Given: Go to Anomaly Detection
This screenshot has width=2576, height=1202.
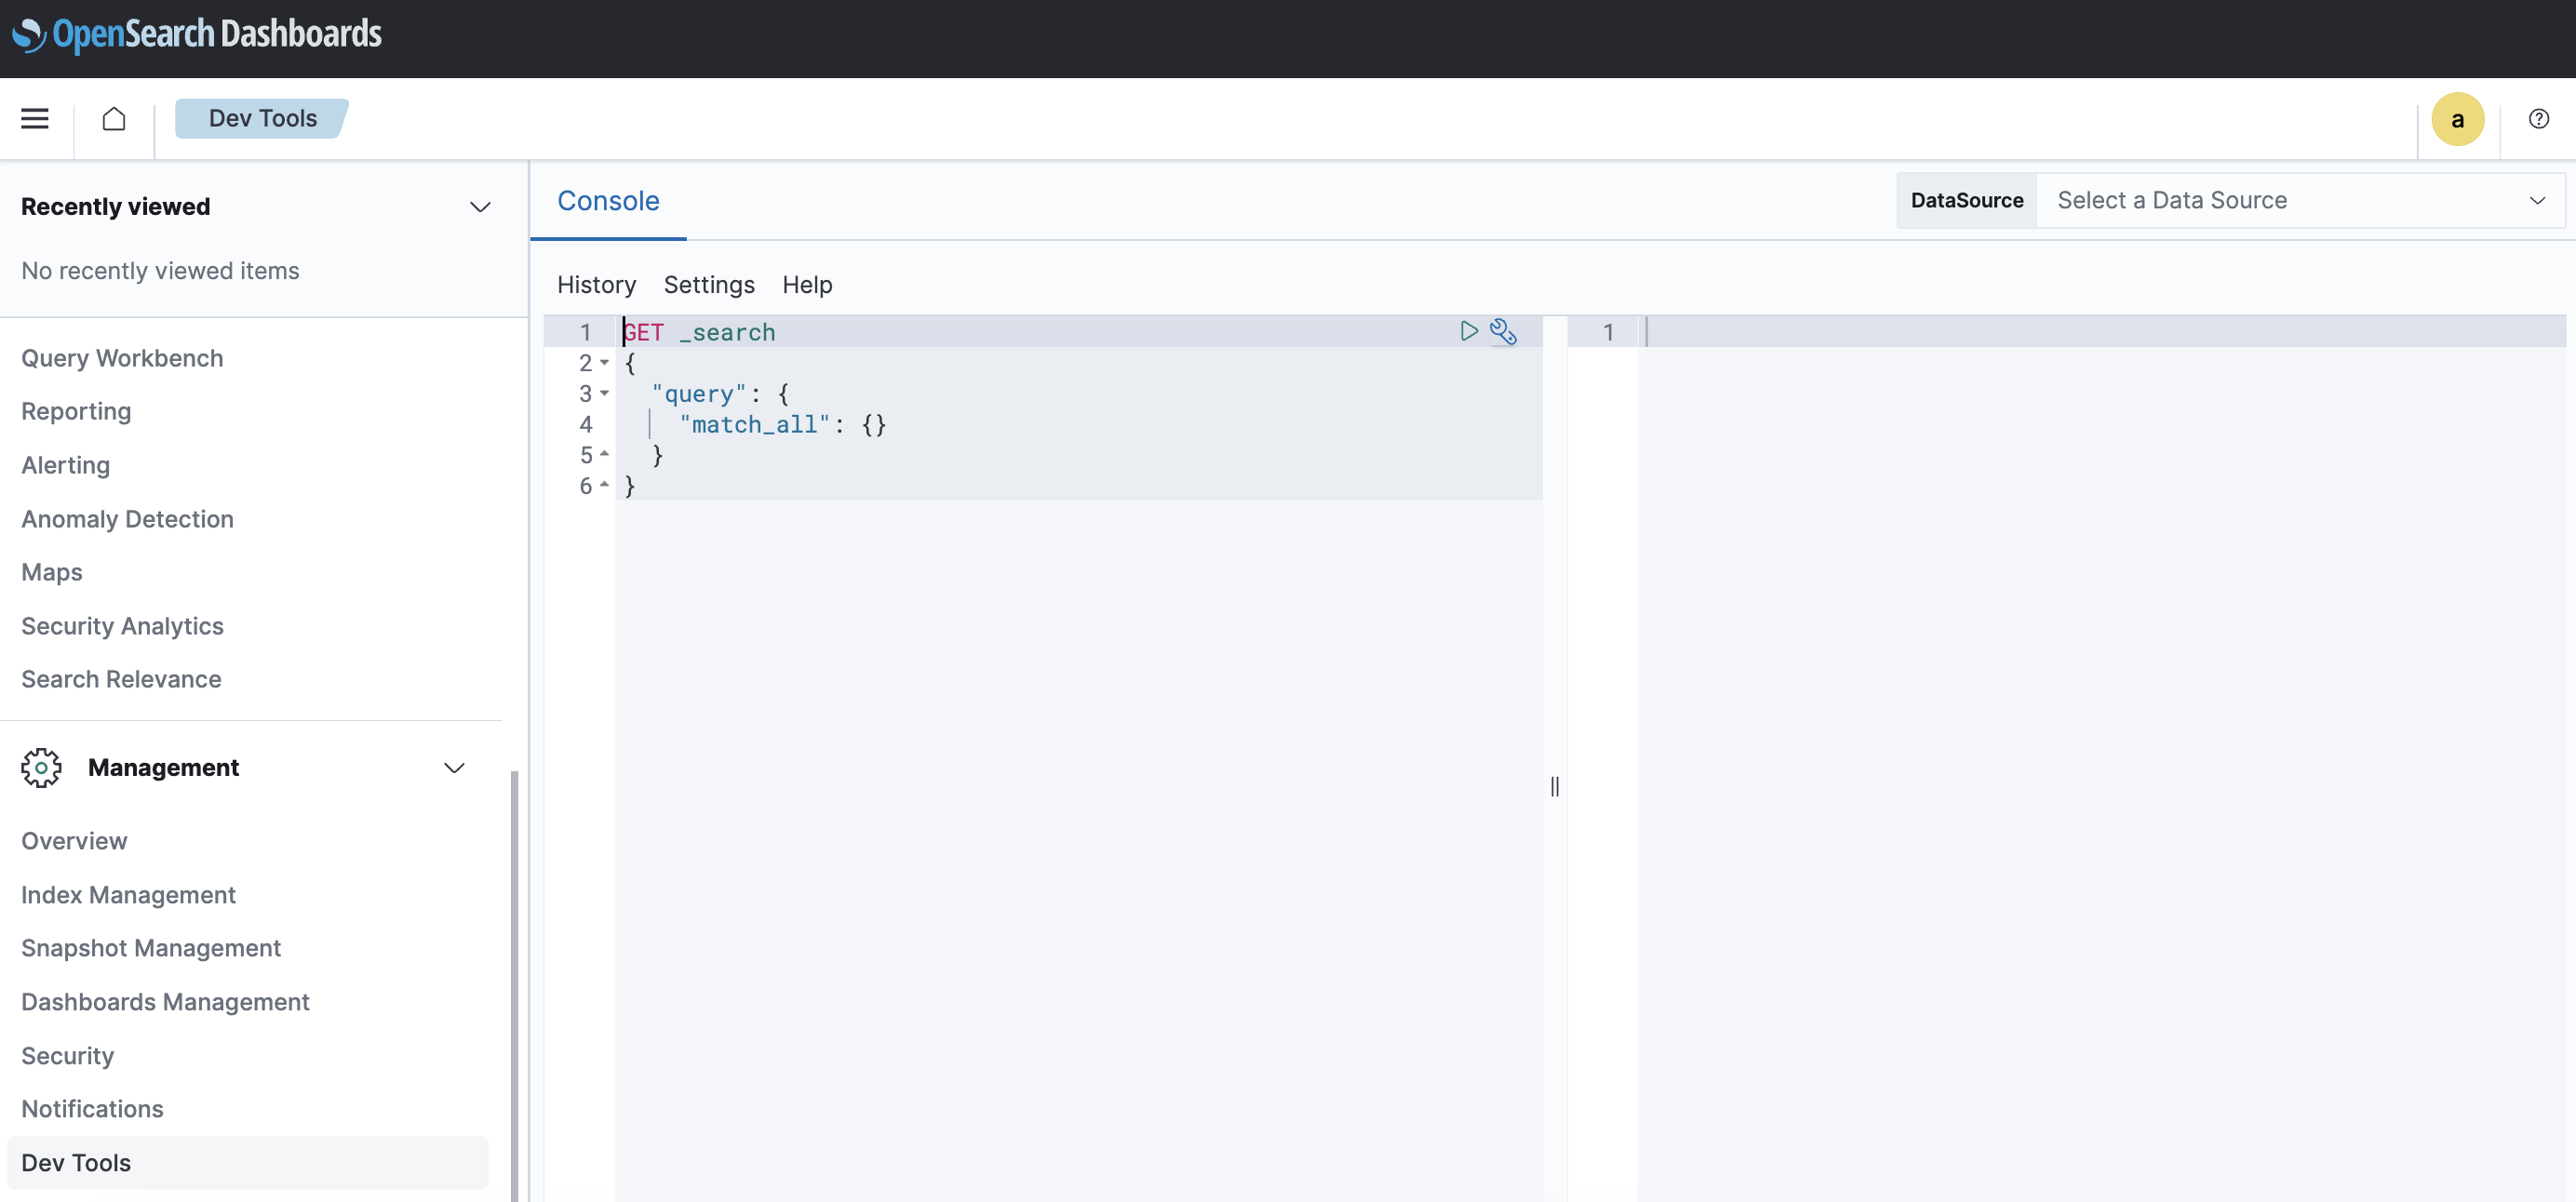Looking at the screenshot, I should [x=127, y=519].
